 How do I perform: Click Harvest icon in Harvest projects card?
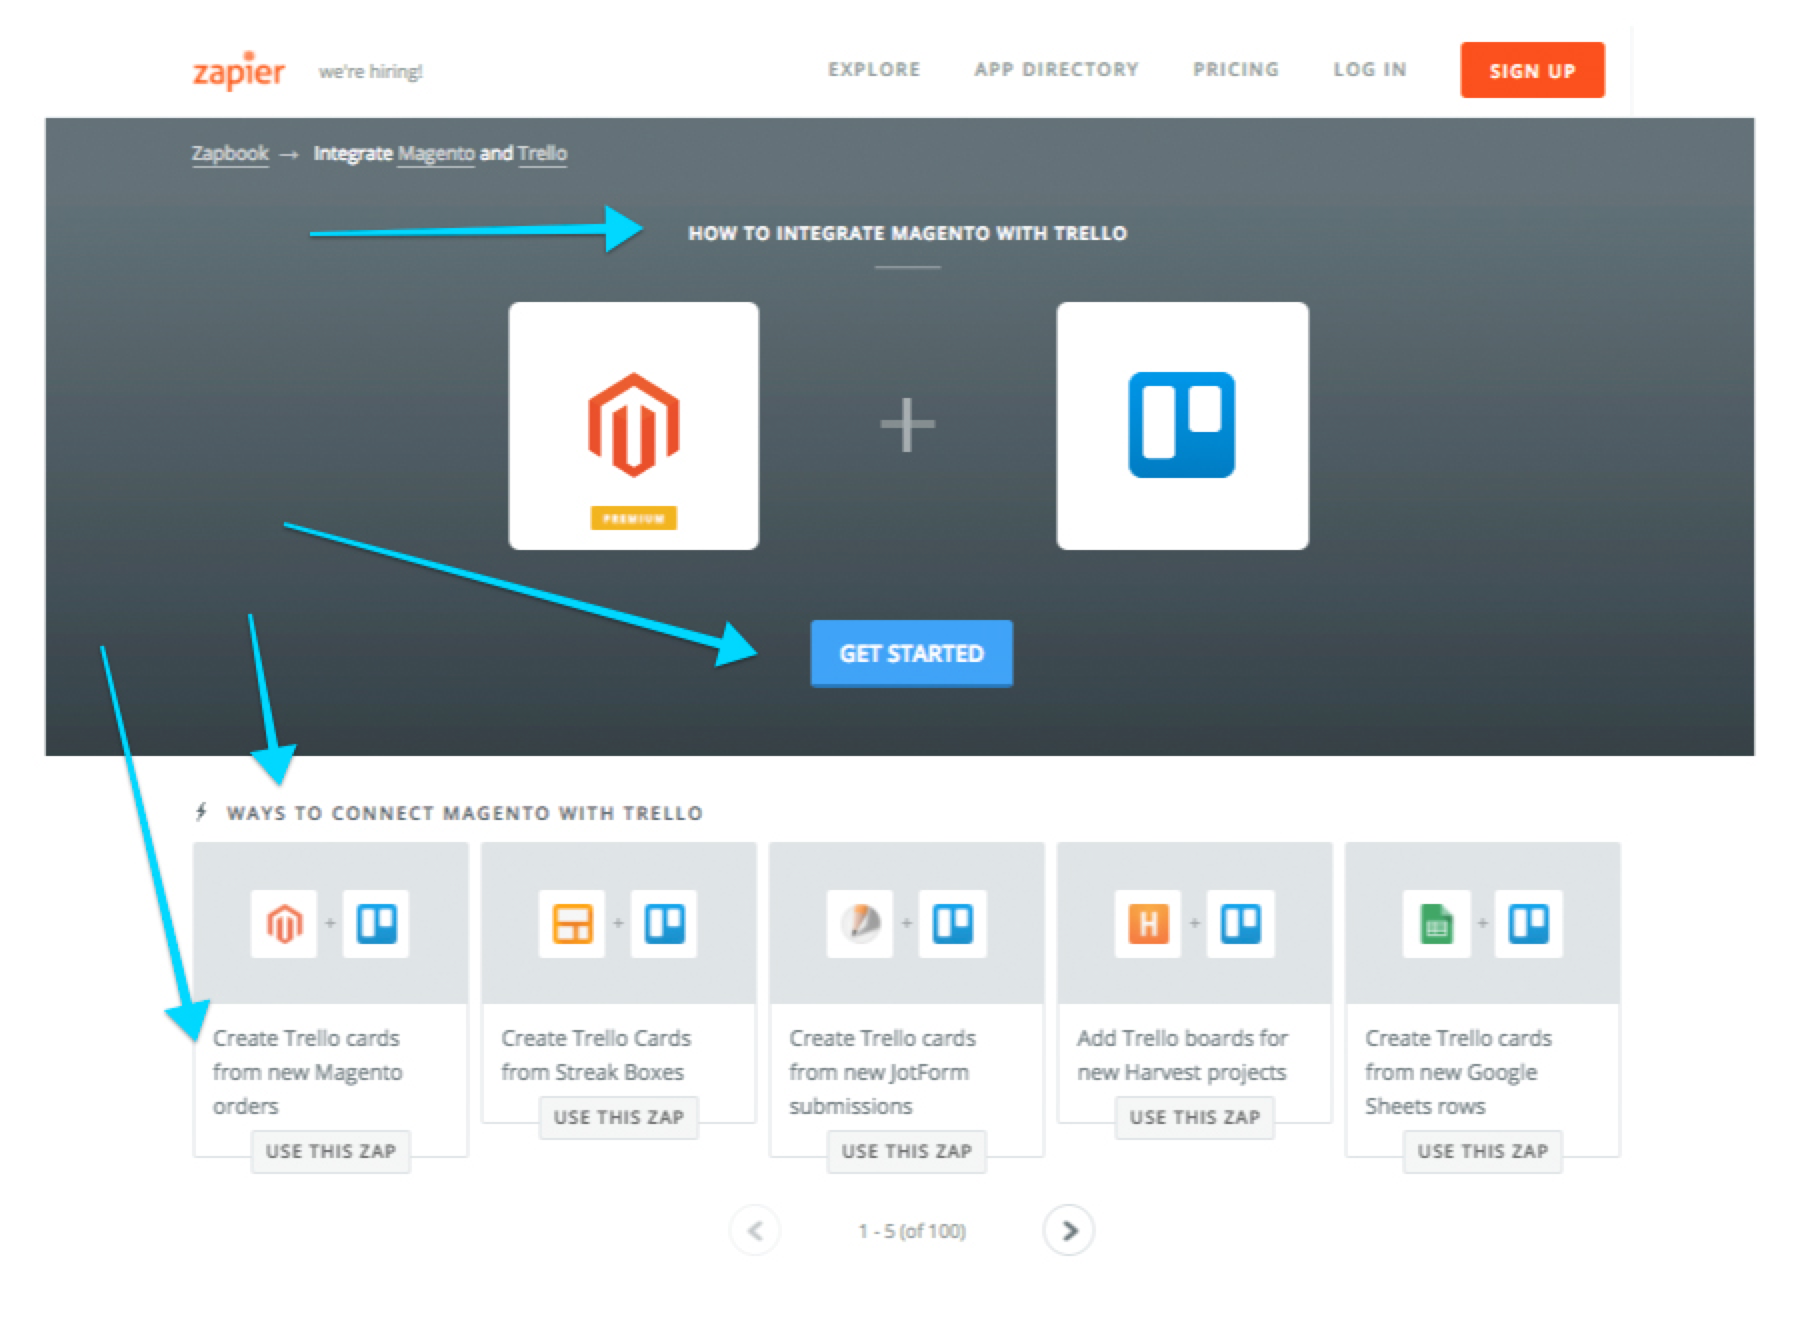point(1148,923)
